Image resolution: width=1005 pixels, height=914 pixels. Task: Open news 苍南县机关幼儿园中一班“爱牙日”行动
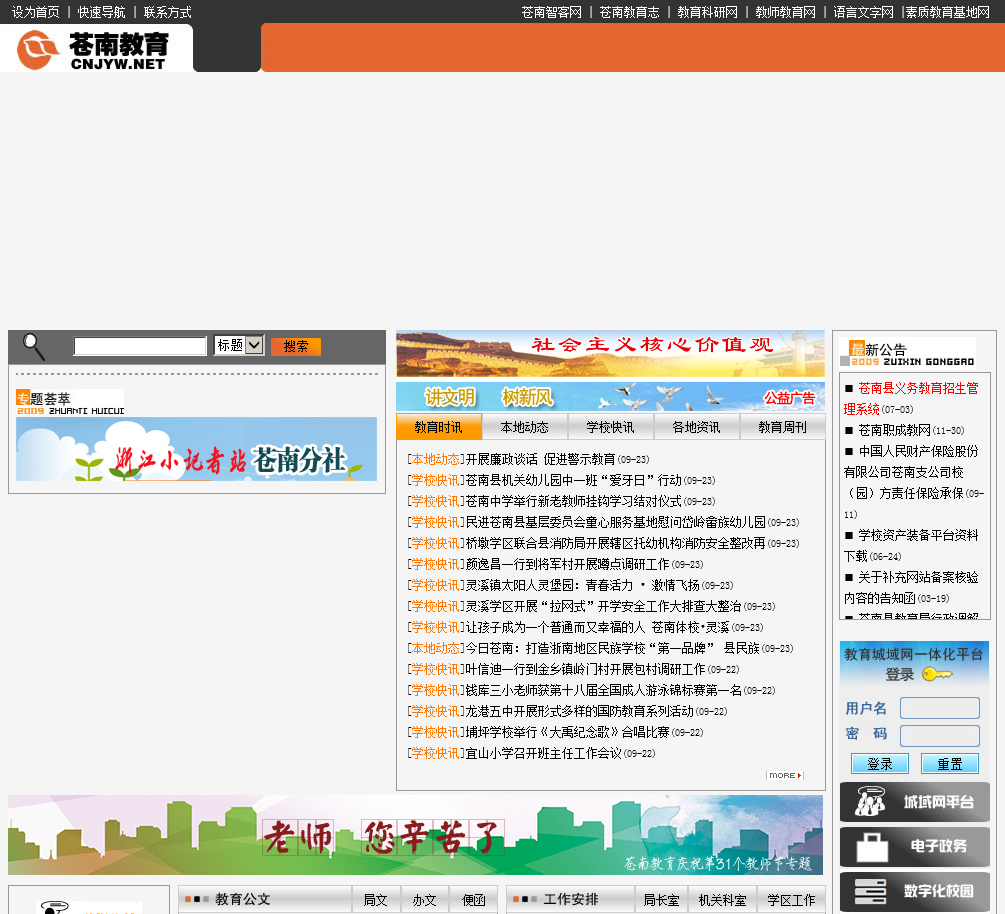click(573, 481)
